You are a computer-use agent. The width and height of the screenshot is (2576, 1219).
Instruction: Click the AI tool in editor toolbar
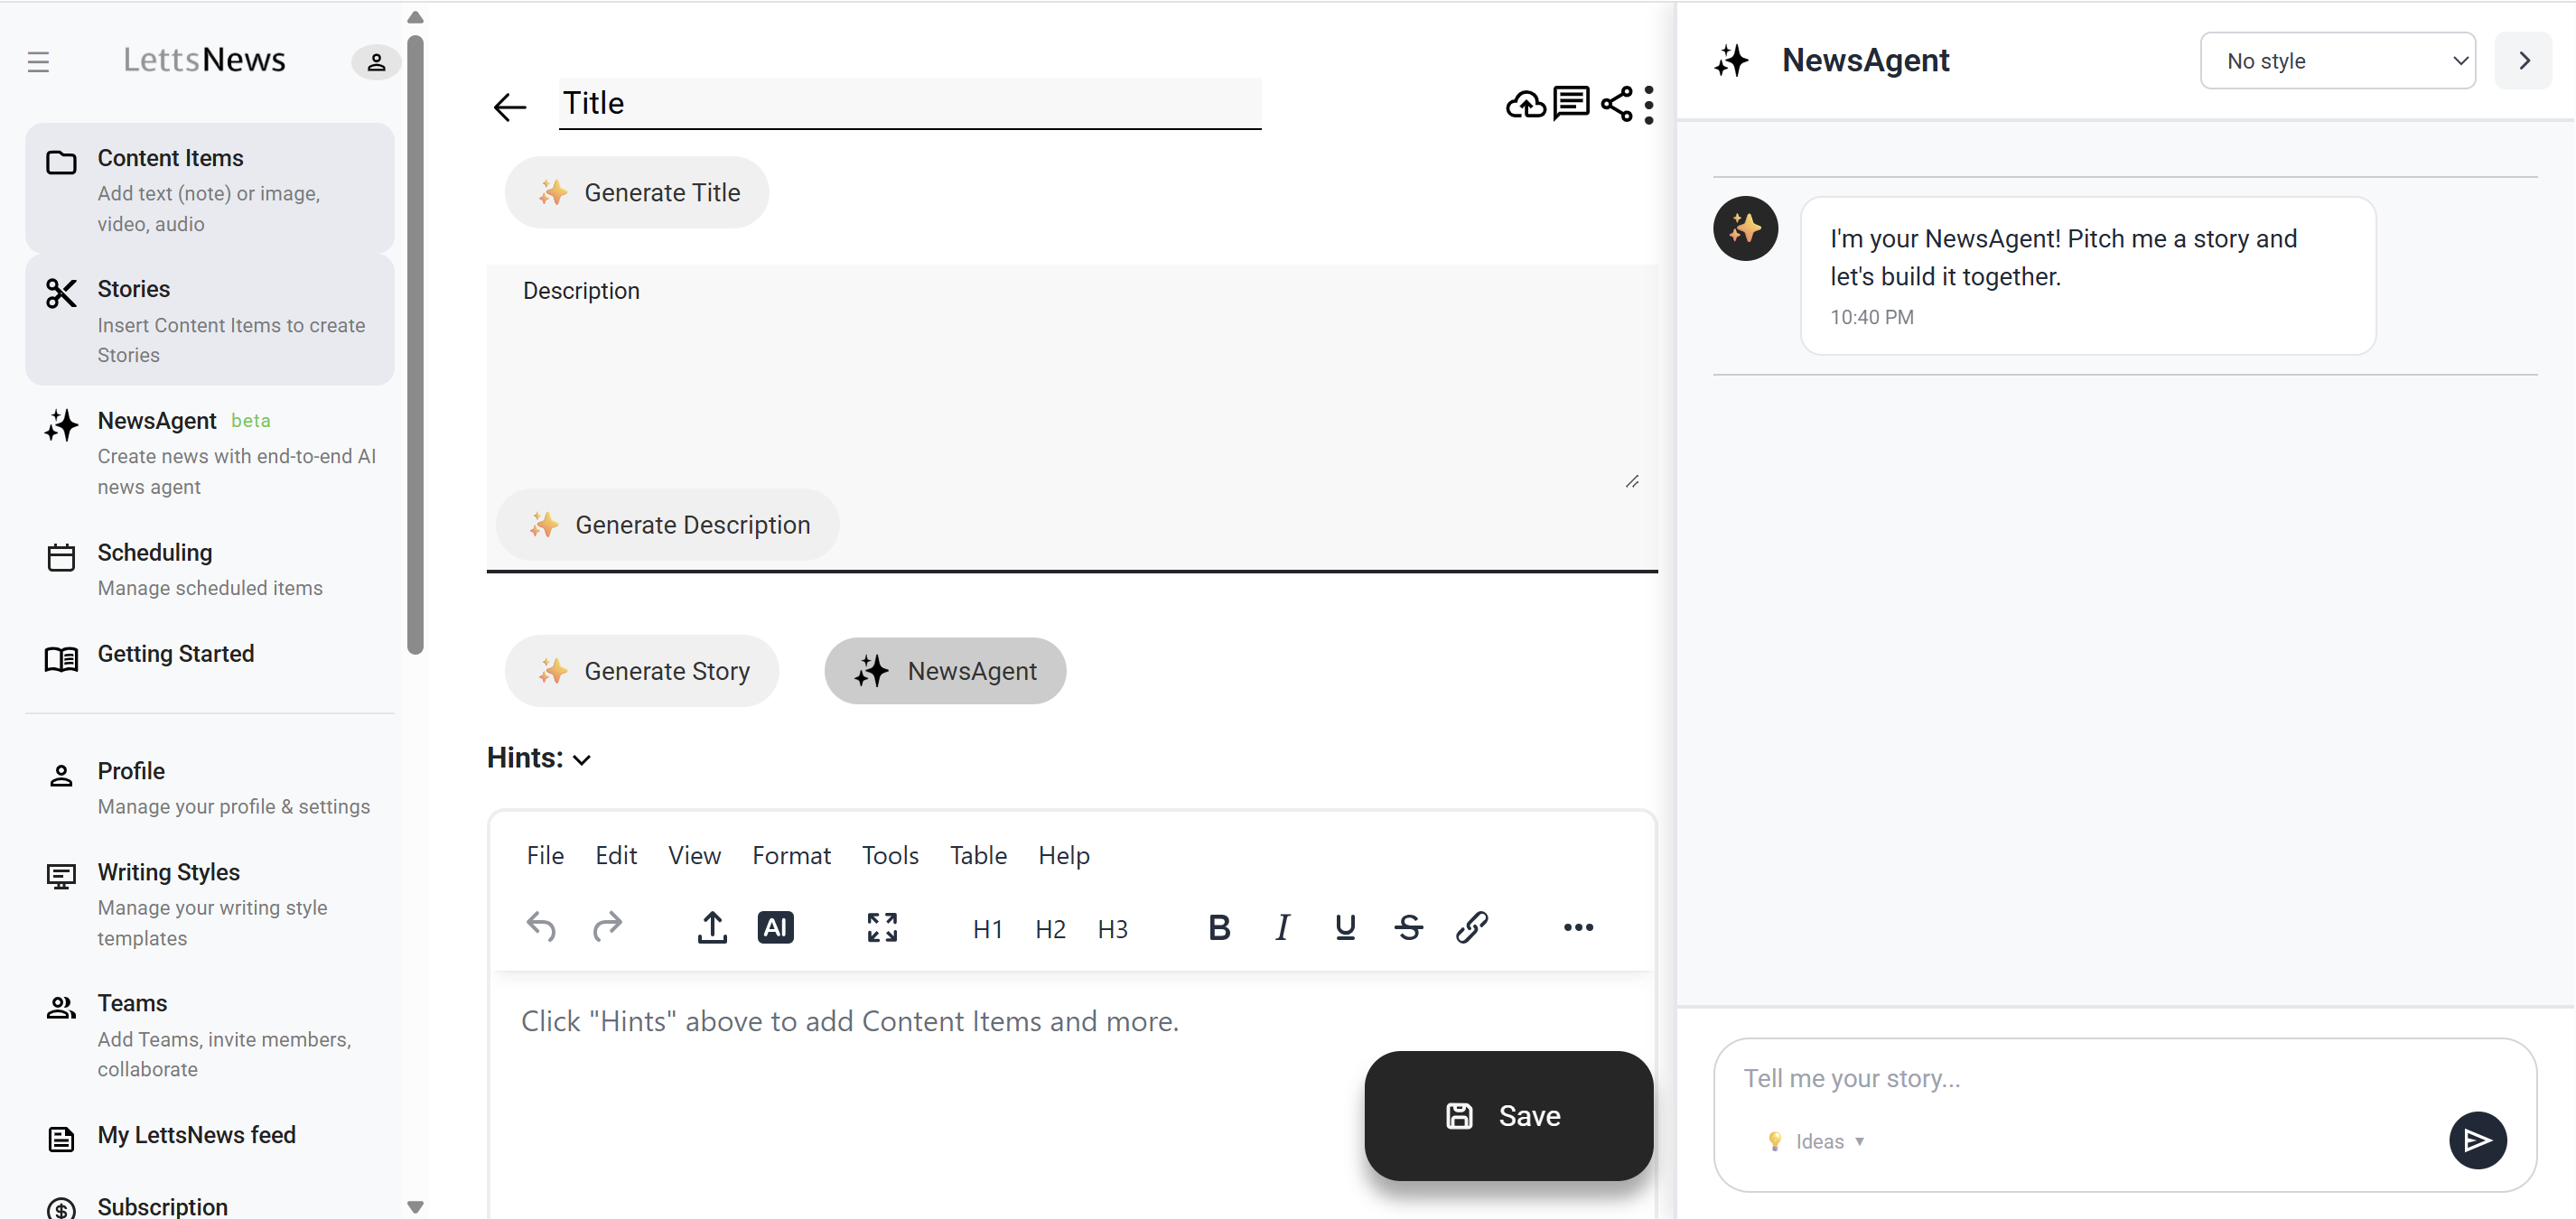pos(775,927)
